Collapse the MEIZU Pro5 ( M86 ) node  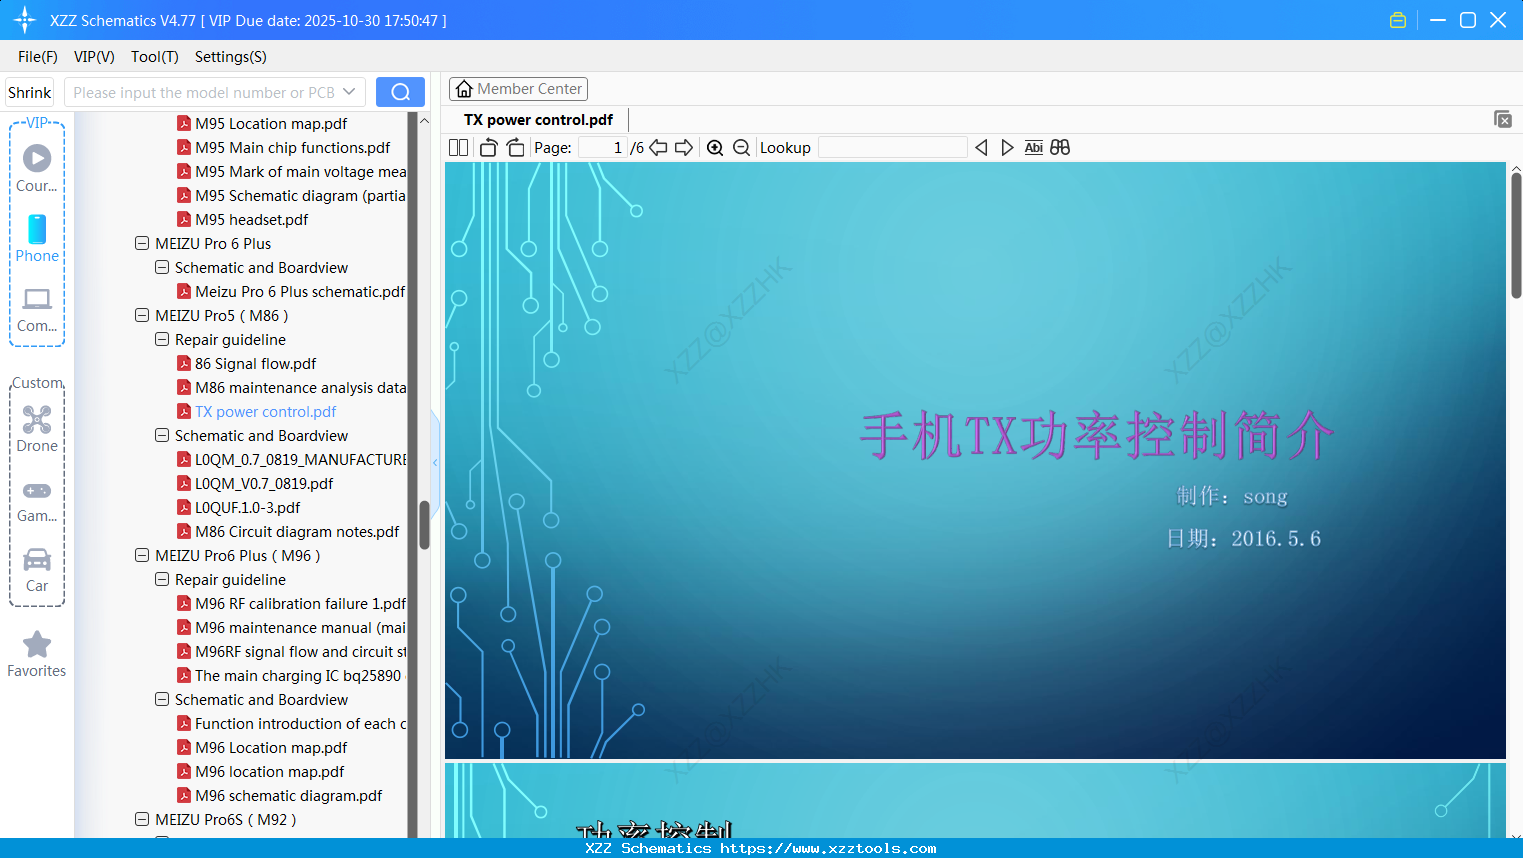click(x=141, y=315)
